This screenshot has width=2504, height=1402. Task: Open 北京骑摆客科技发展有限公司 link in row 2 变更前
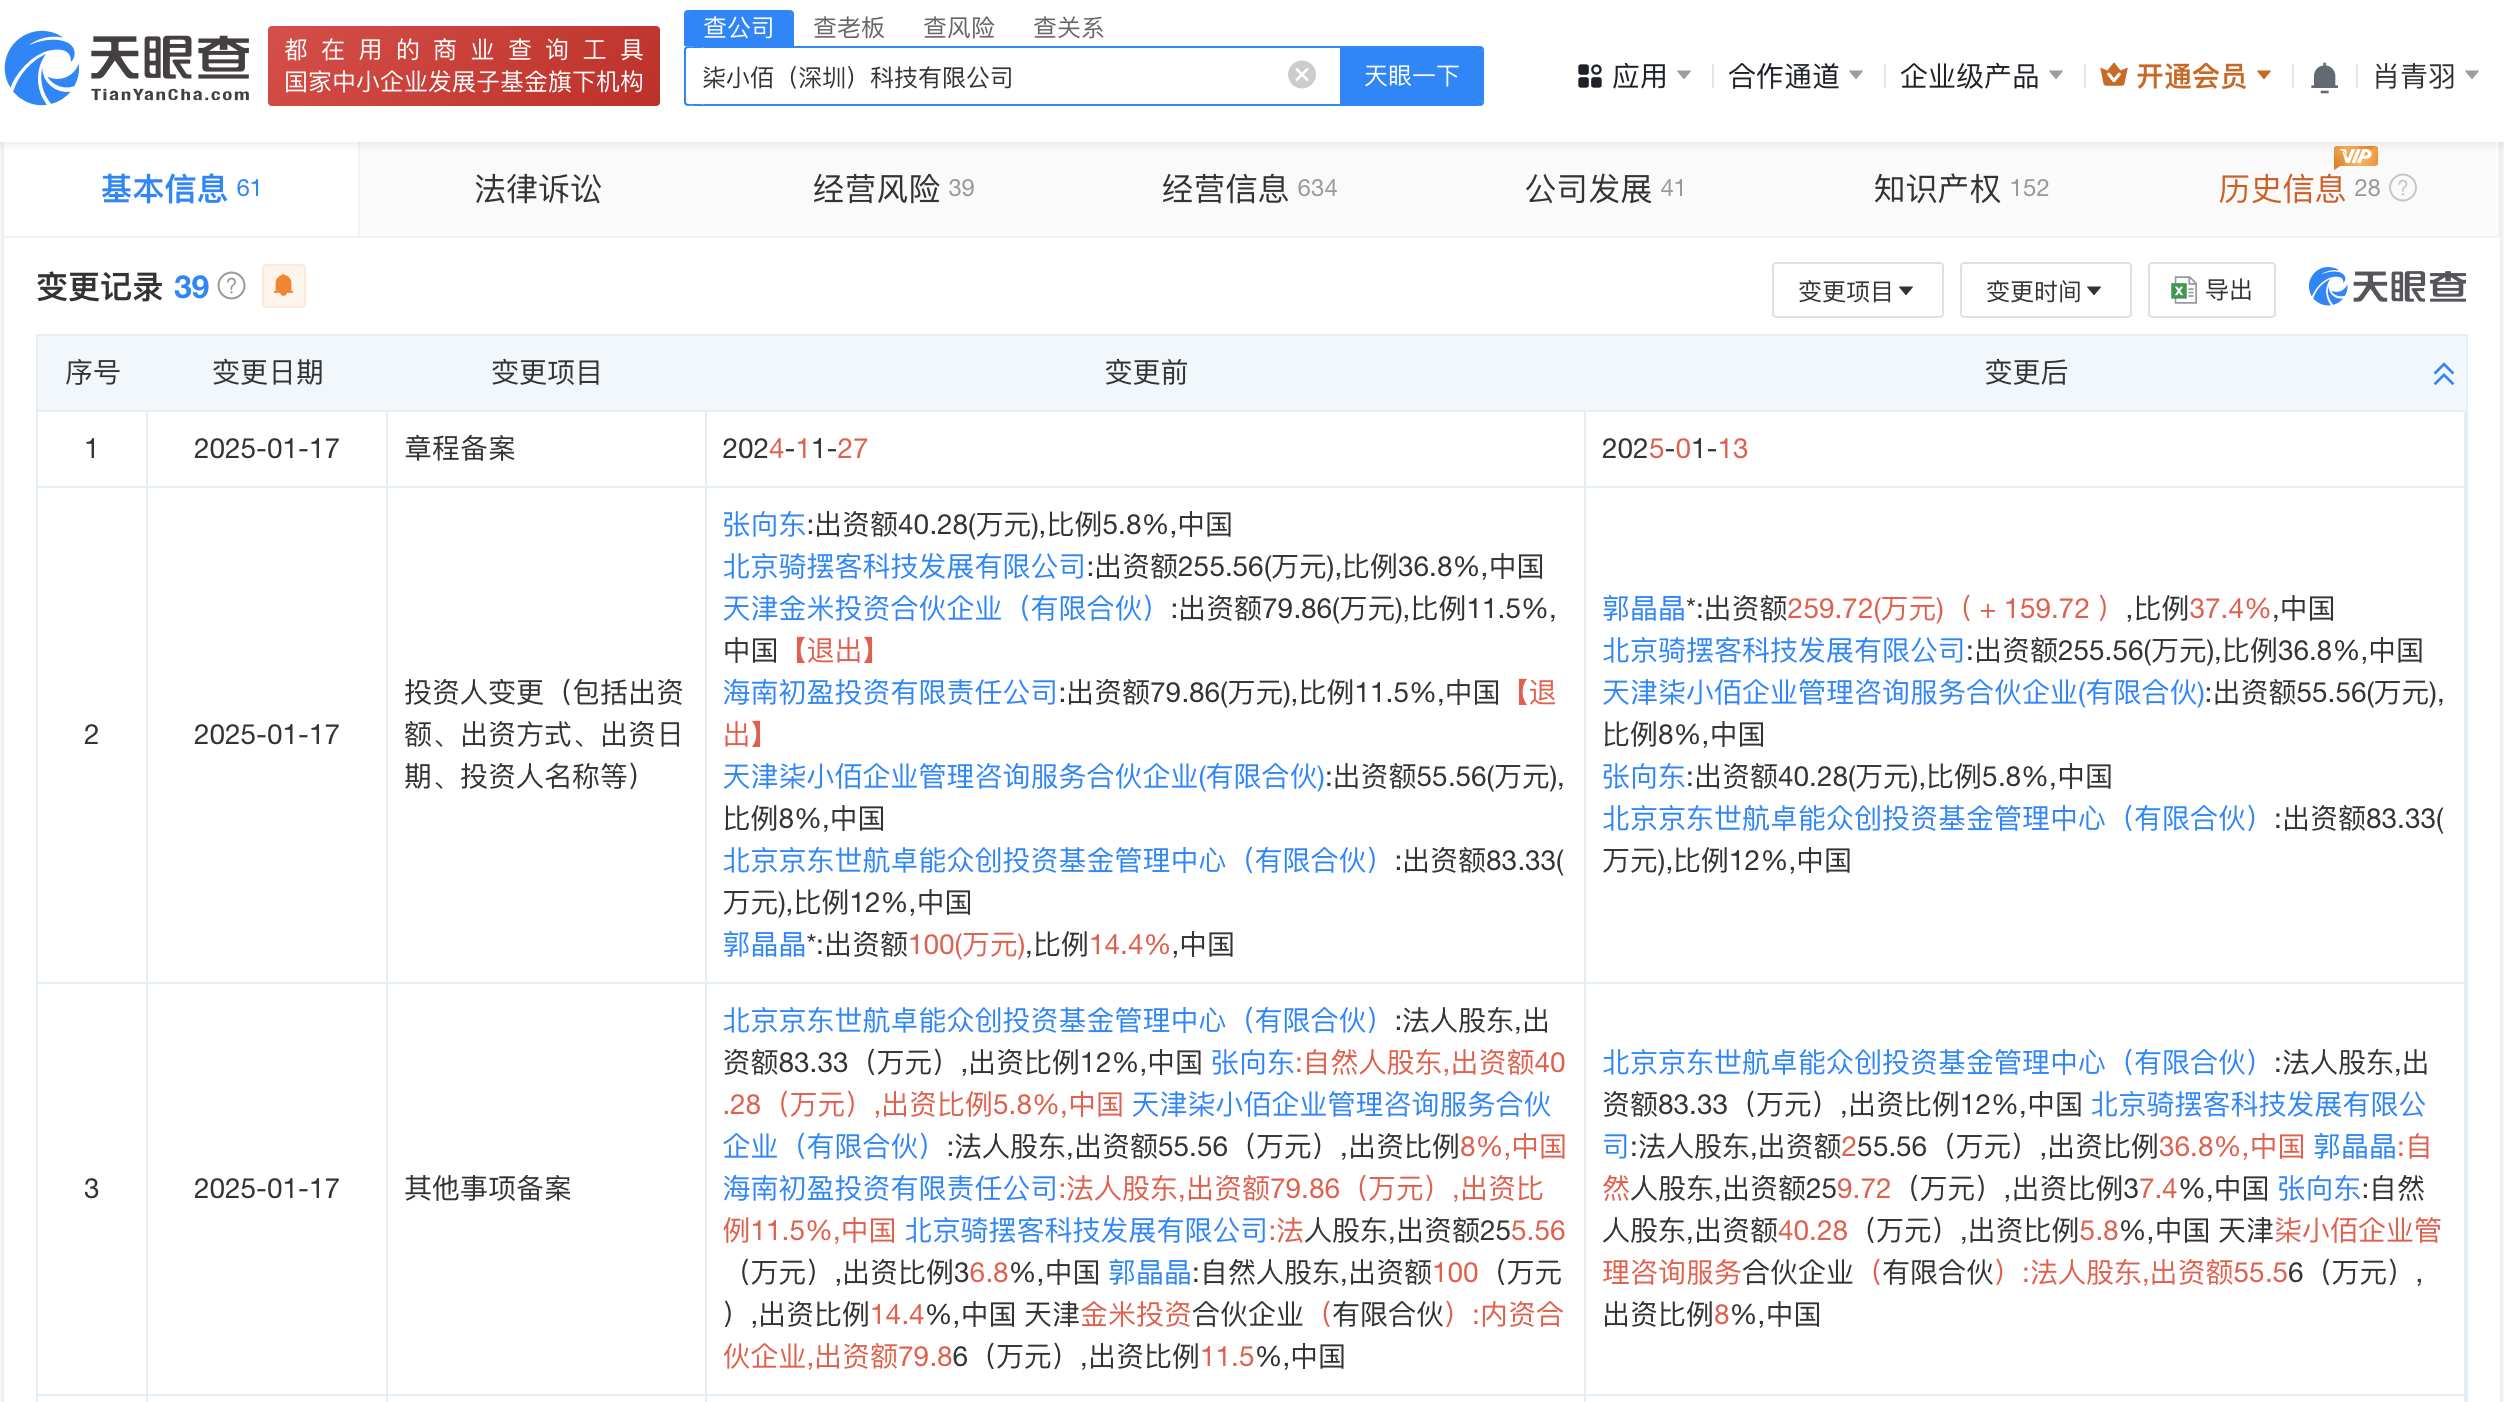tap(904, 566)
